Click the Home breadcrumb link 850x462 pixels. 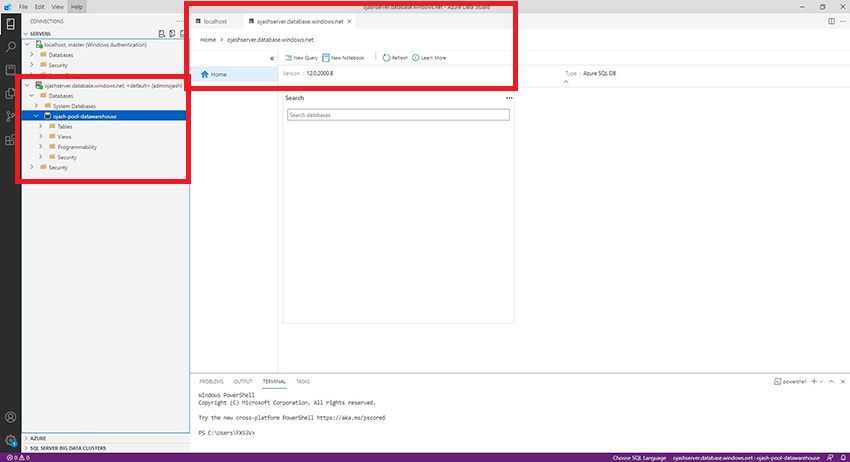point(208,40)
